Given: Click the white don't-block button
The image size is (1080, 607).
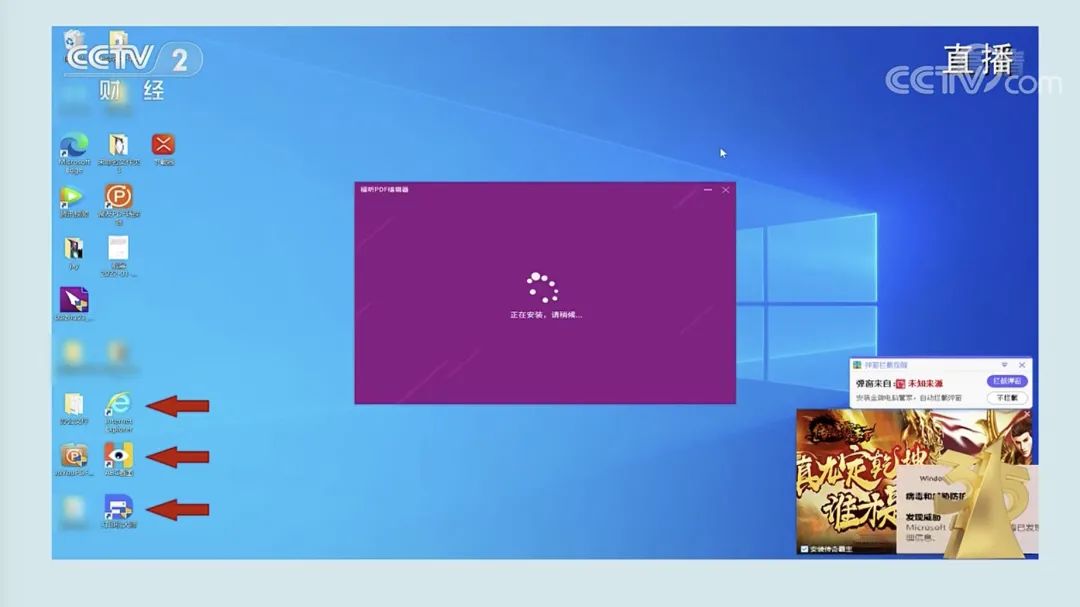Looking at the screenshot, I should 1006,398.
